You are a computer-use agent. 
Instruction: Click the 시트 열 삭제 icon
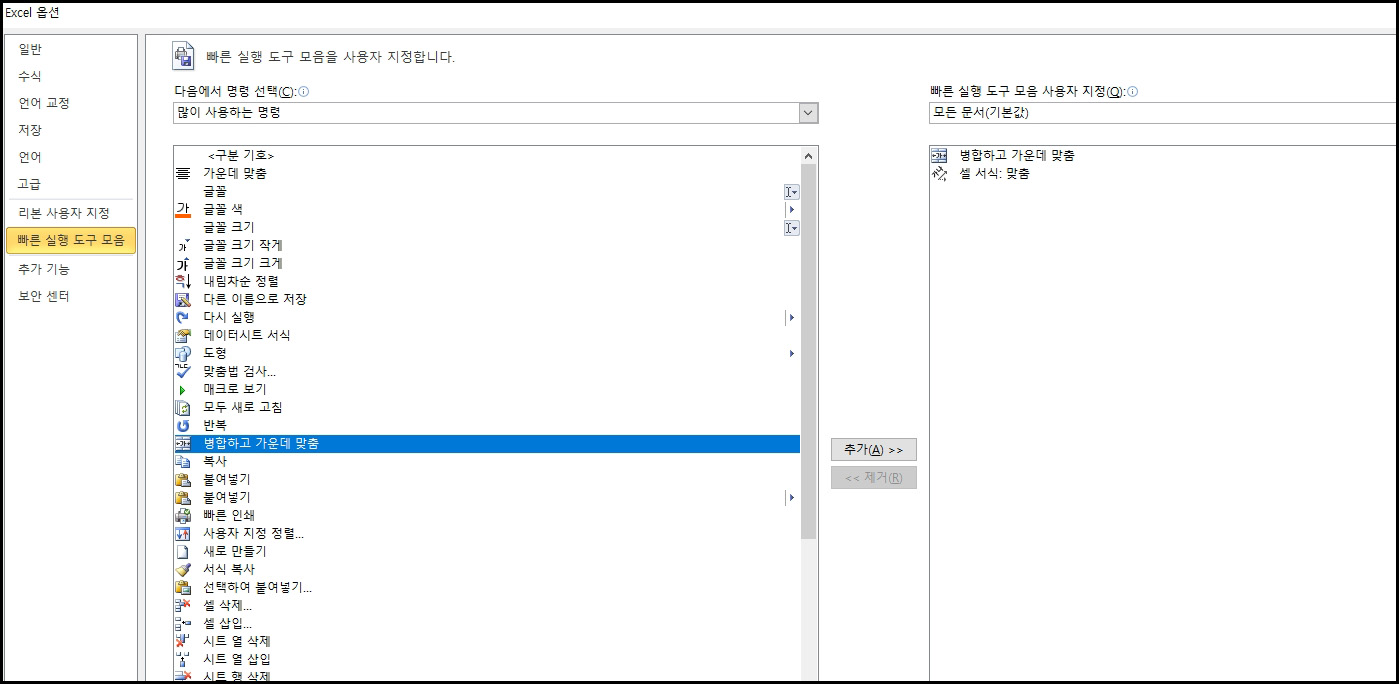tap(183, 641)
